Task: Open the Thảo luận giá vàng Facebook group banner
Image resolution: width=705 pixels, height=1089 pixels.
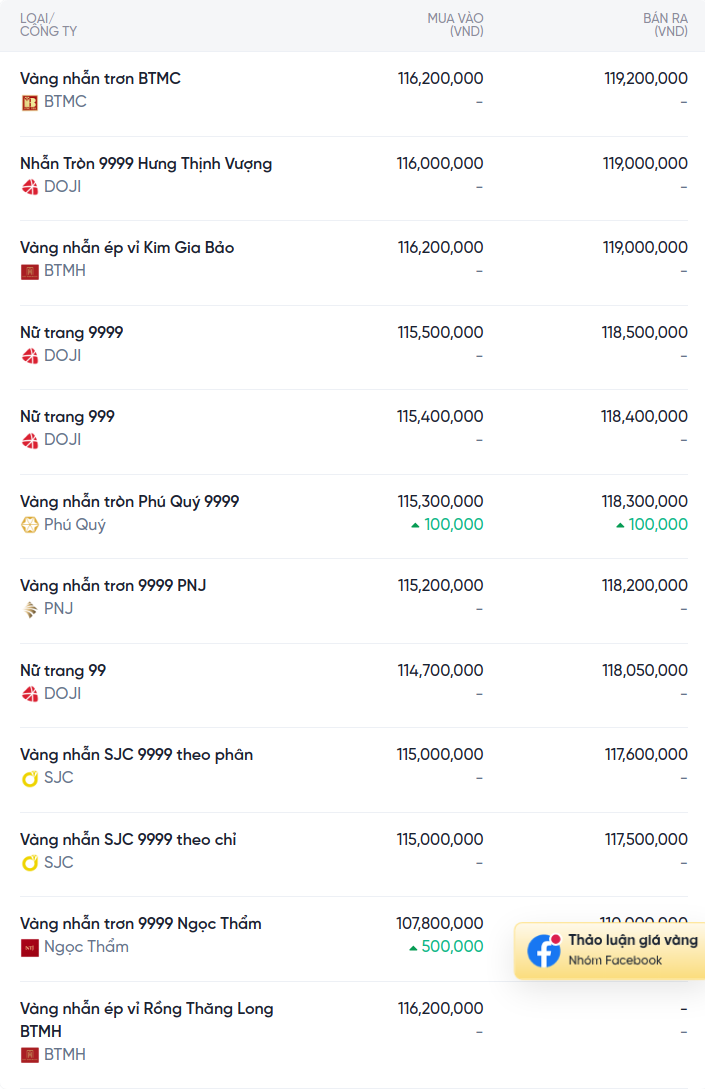Action: tap(610, 951)
